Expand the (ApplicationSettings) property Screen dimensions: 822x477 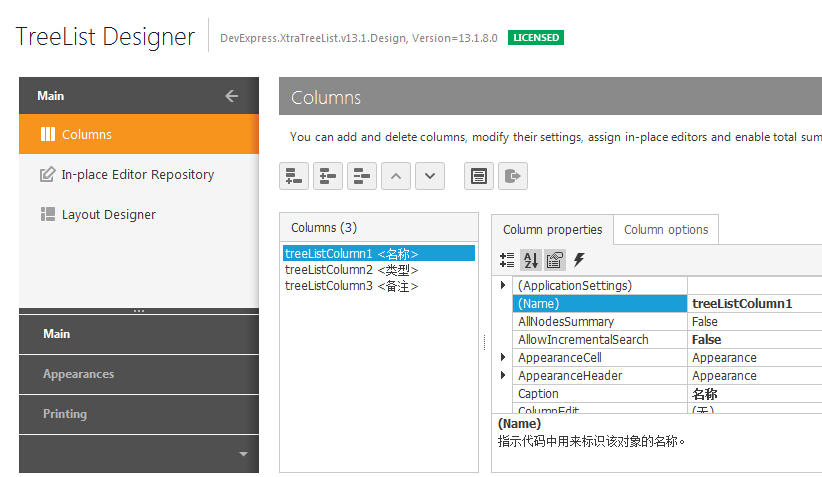(x=503, y=285)
